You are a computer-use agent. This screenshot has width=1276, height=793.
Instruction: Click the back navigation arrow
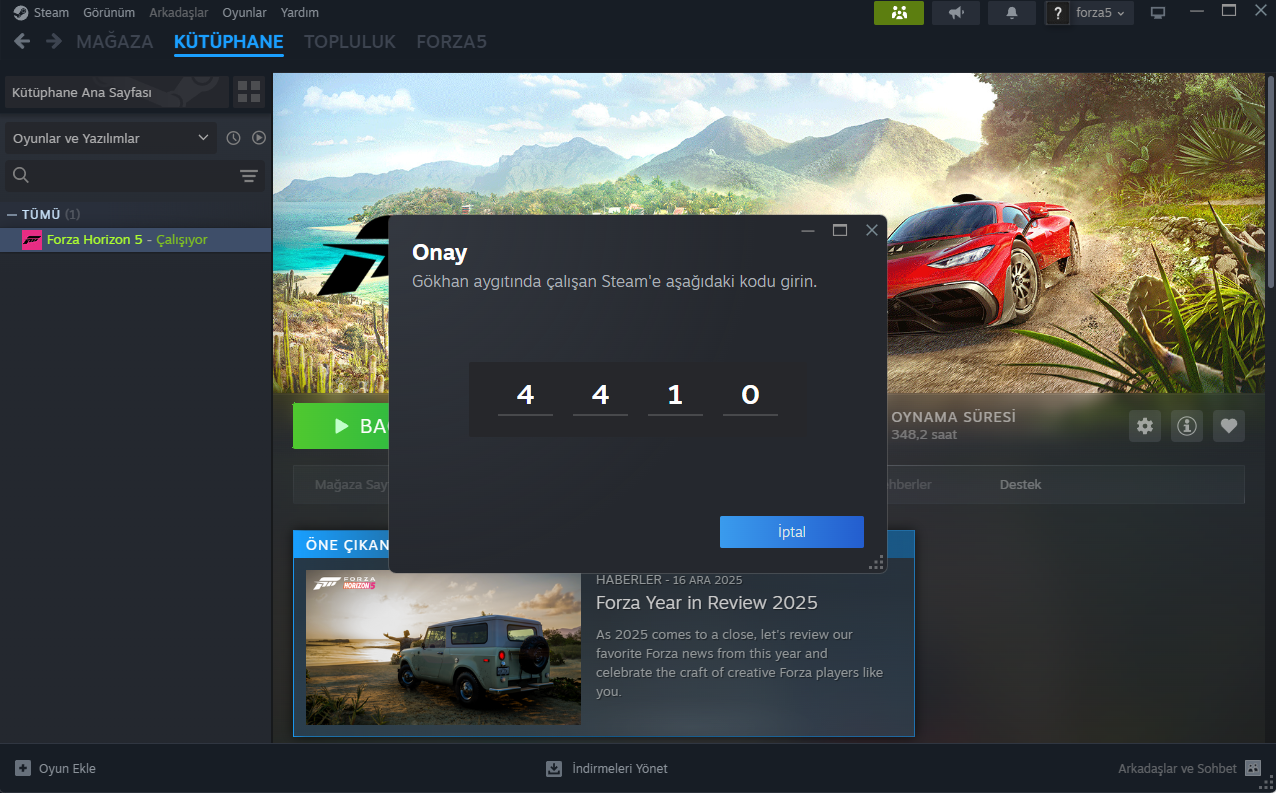click(x=22, y=41)
